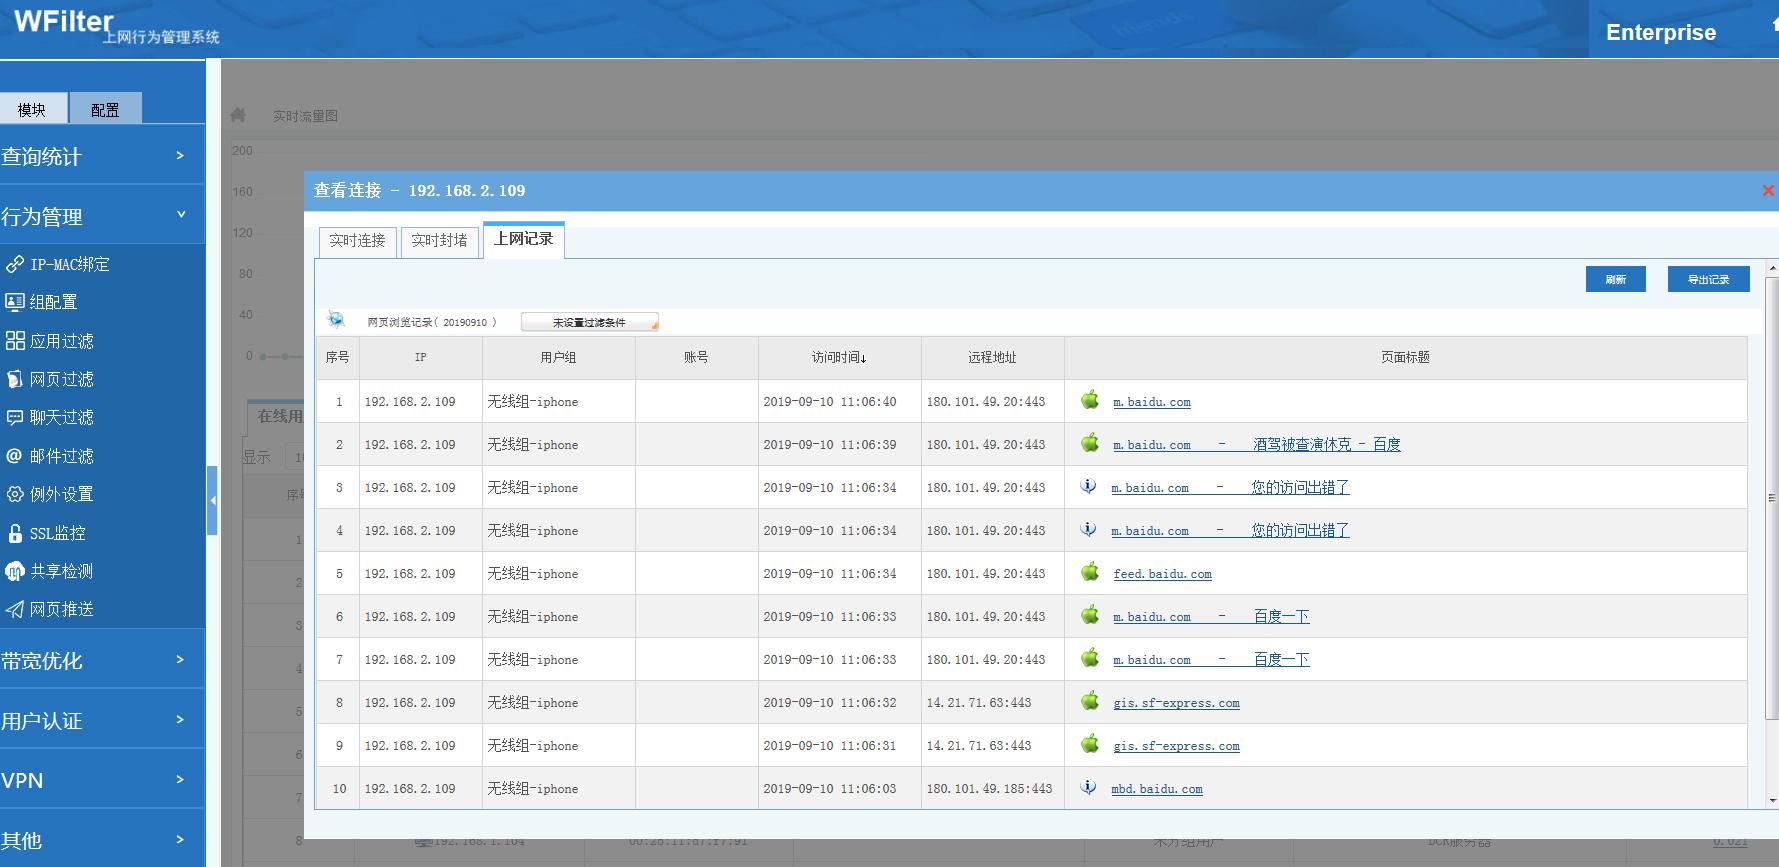The image size is (1779, 867).
Task: Open 组配置 sidebar item
Action: point(41,302)
